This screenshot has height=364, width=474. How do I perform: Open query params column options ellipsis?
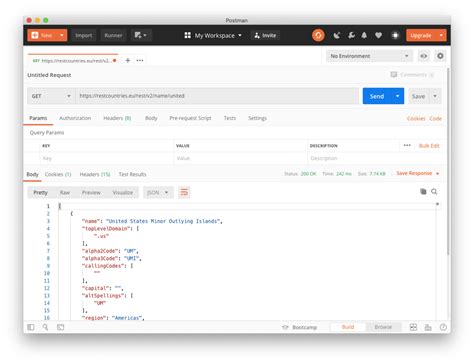pos(407,145)
